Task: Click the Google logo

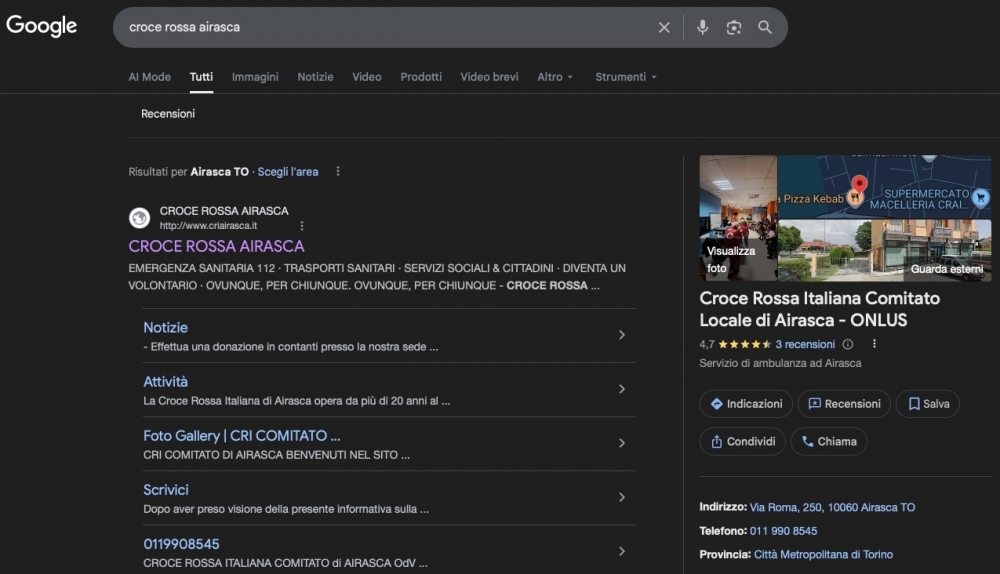Action: tap(42, 27)
